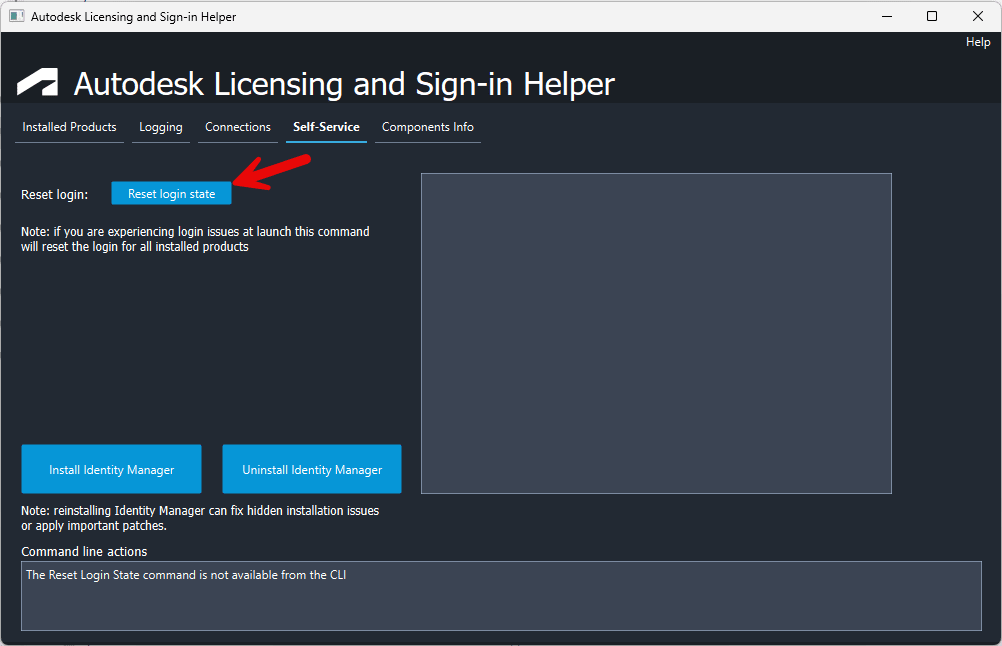1002x646 pixels.
Task: Click the empty output panel on right
Action: [656, 334]
